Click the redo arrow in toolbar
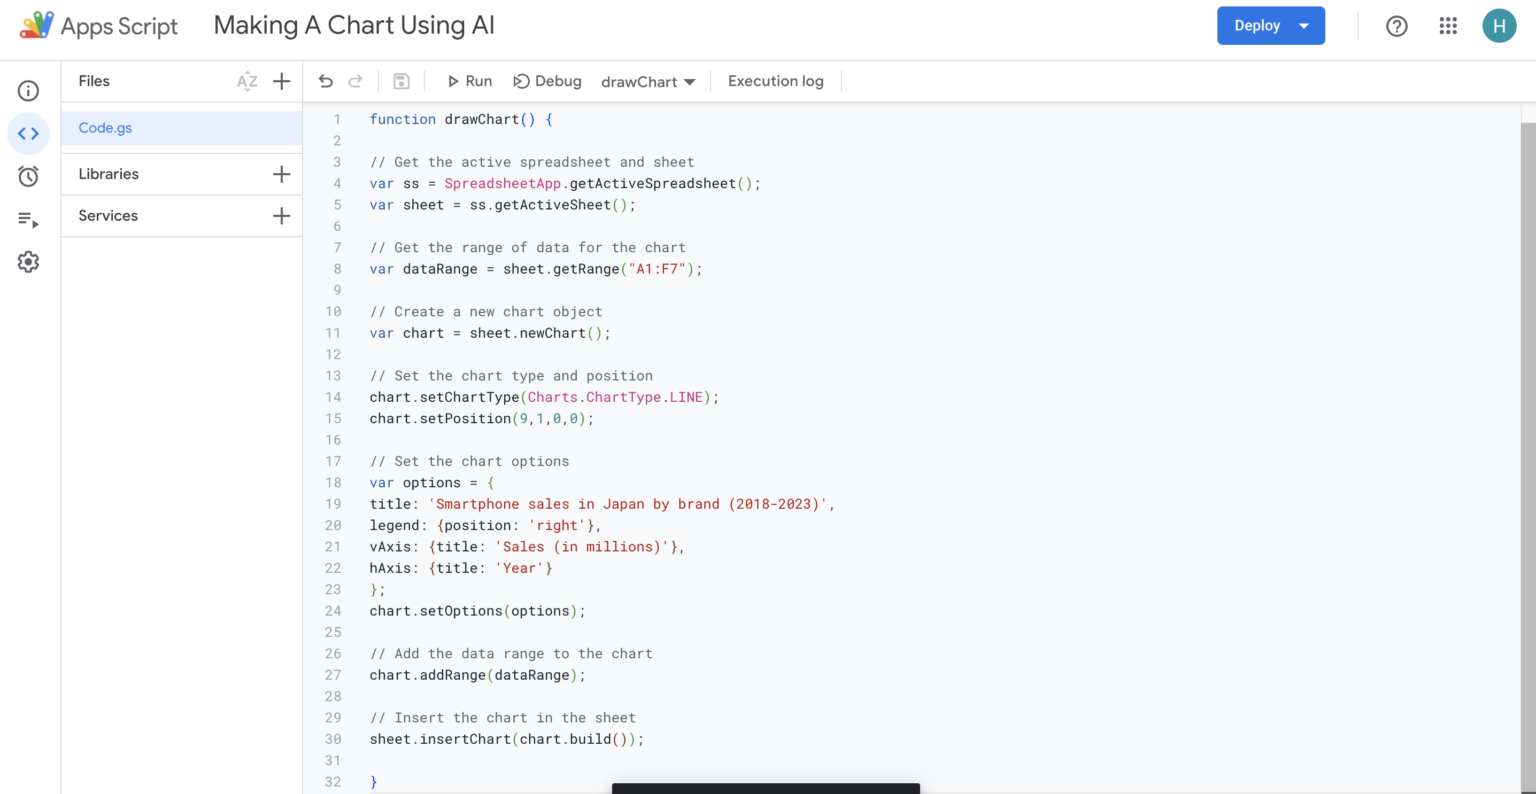 [x=355, y=81]
